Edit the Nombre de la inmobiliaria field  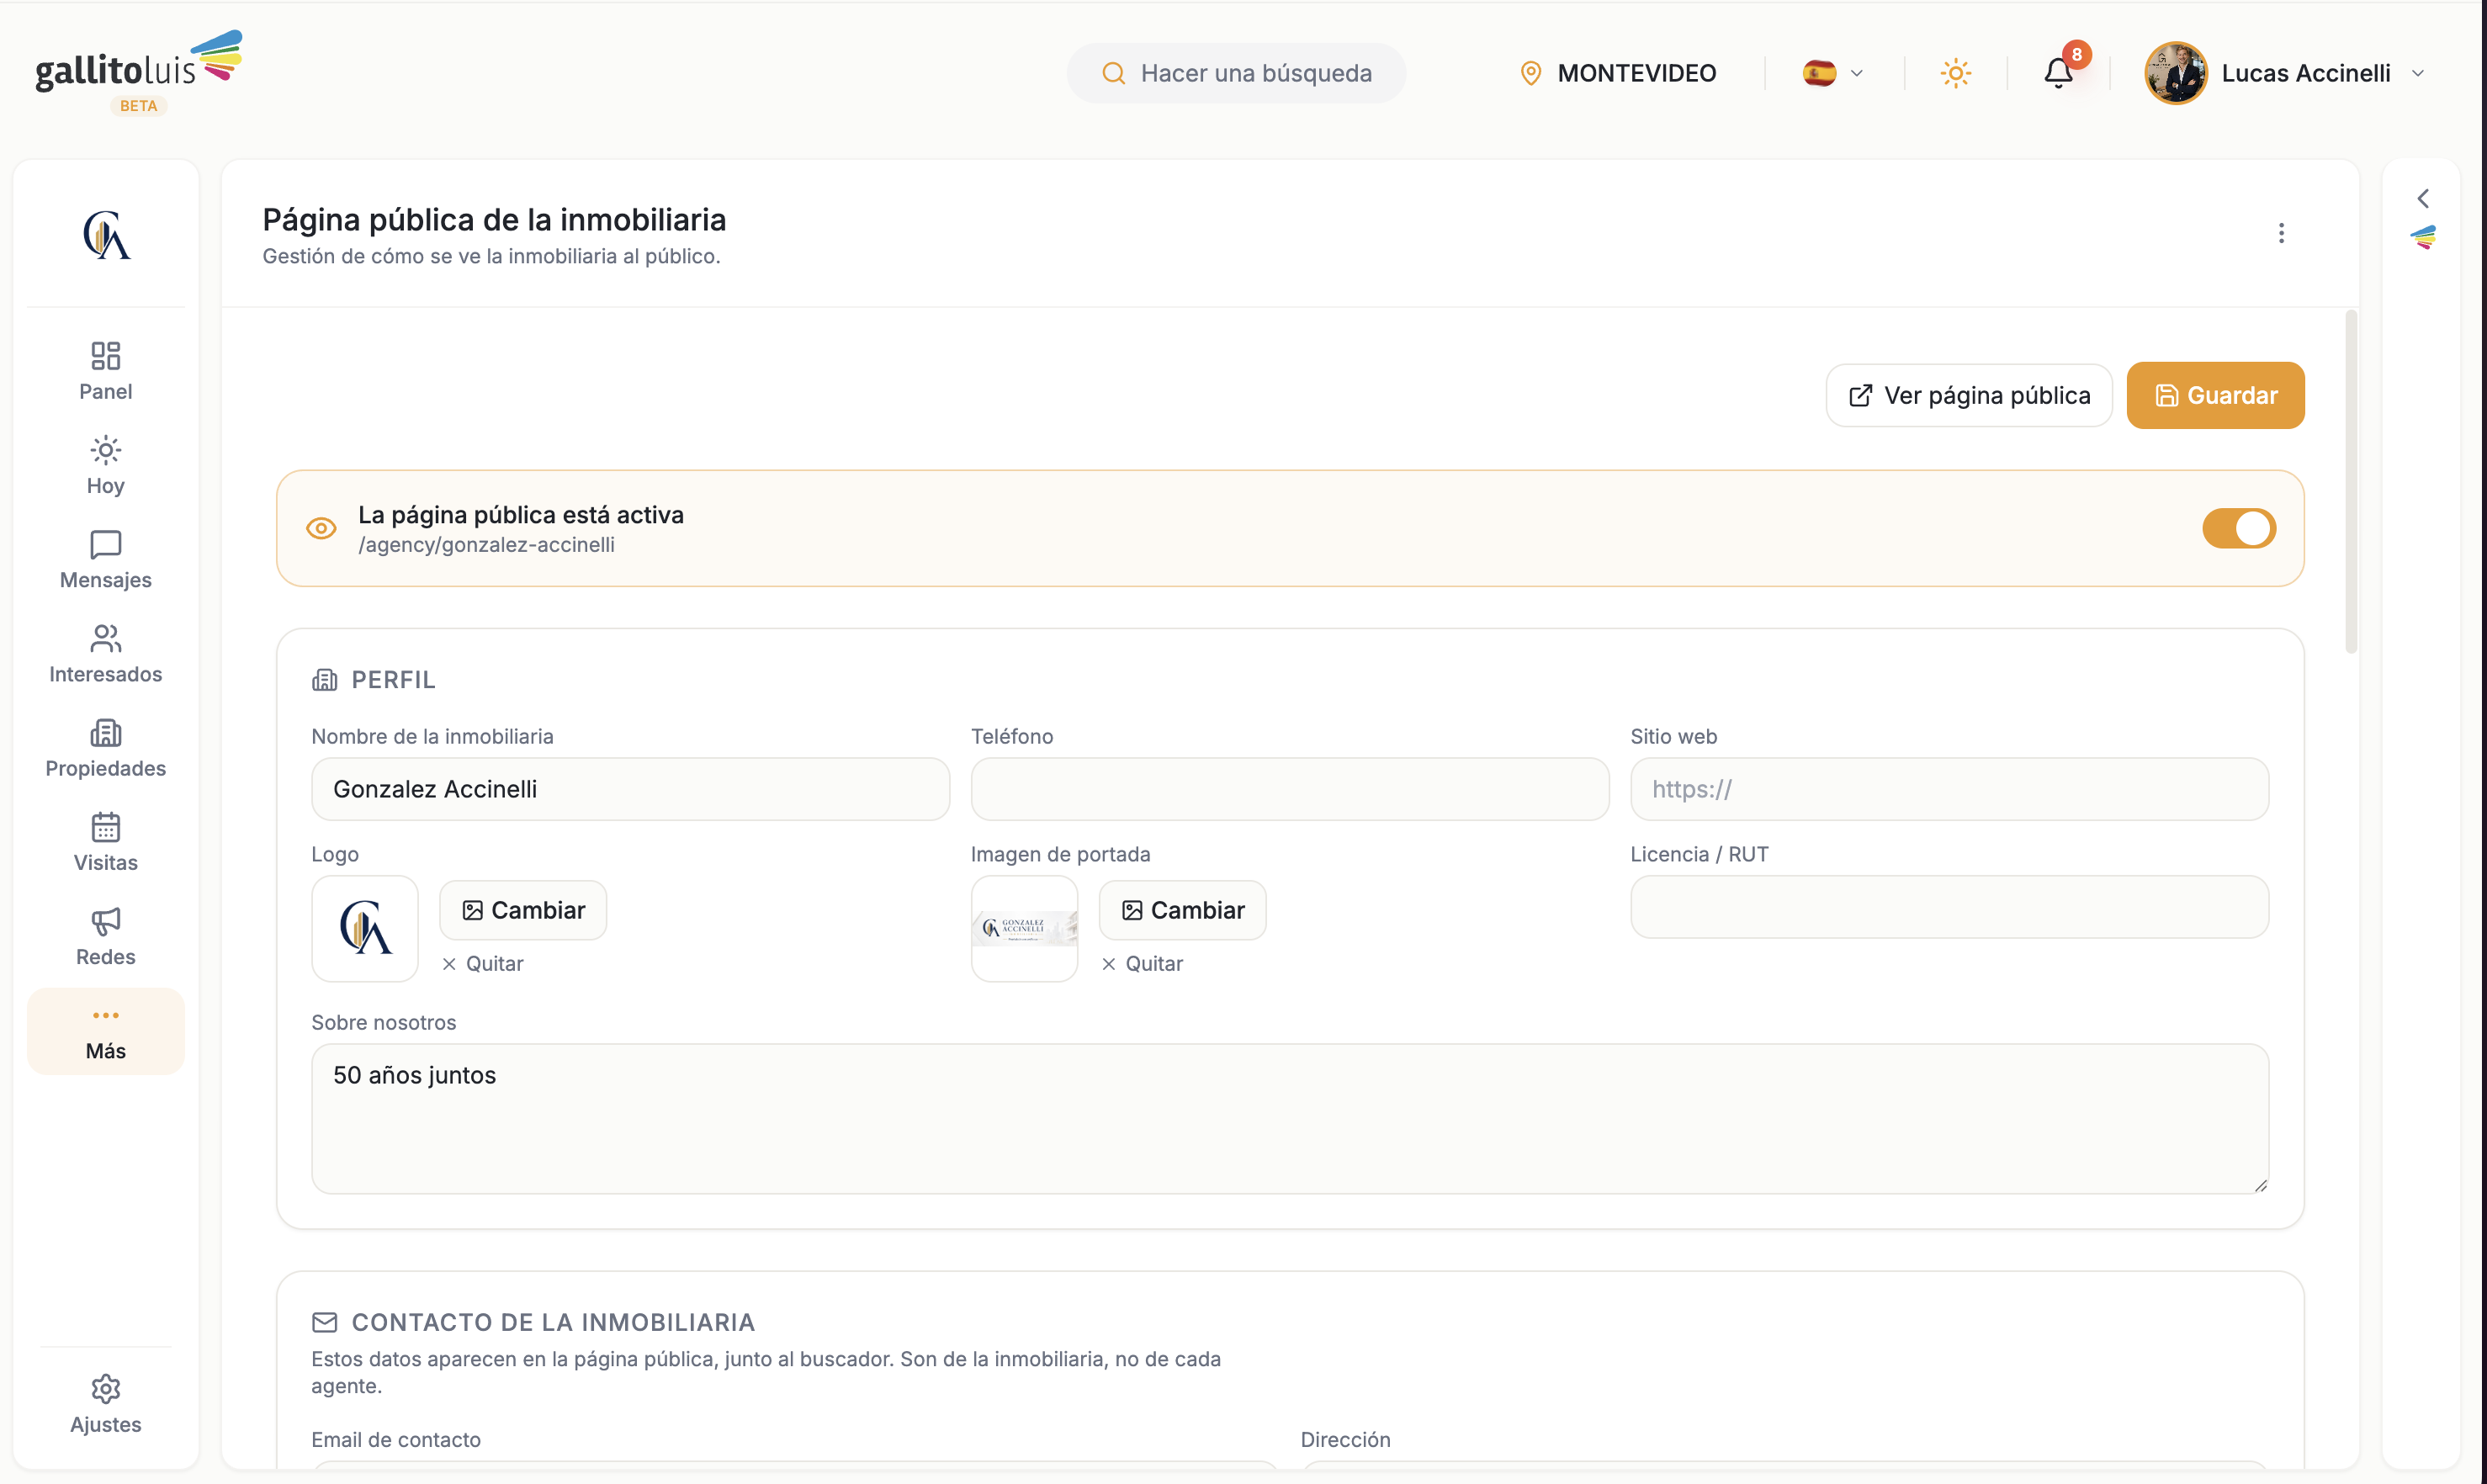click(x=630, y=789)
